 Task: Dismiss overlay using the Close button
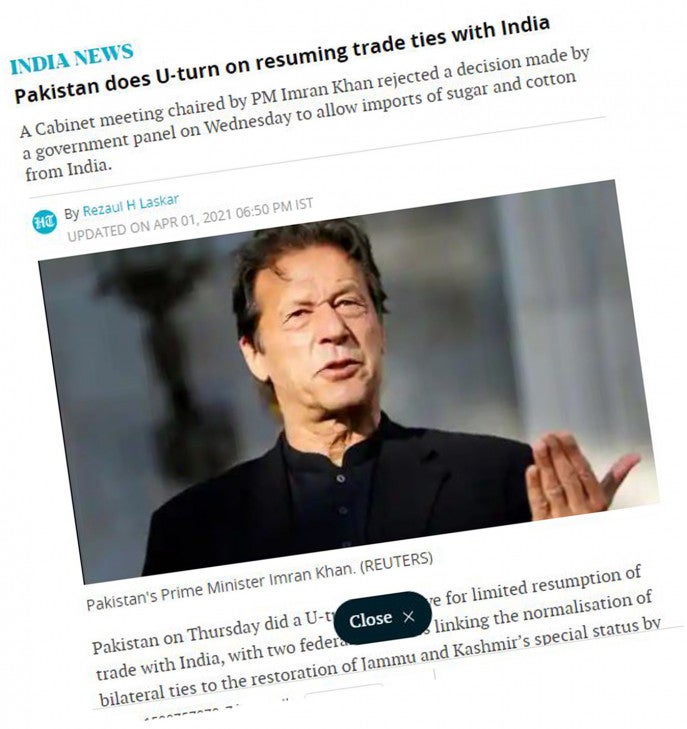coord(382,618)
